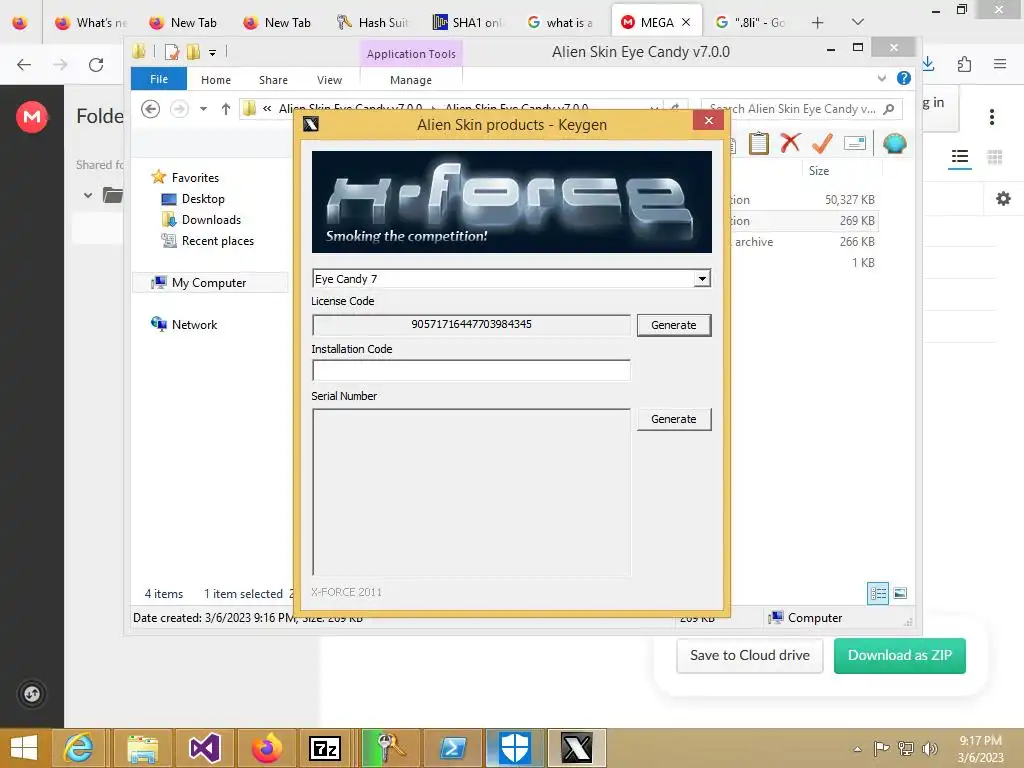The width and height of the screenshot is (1024, 768).
Task: Click Generate next to License Code
Action: coord(673,325)
